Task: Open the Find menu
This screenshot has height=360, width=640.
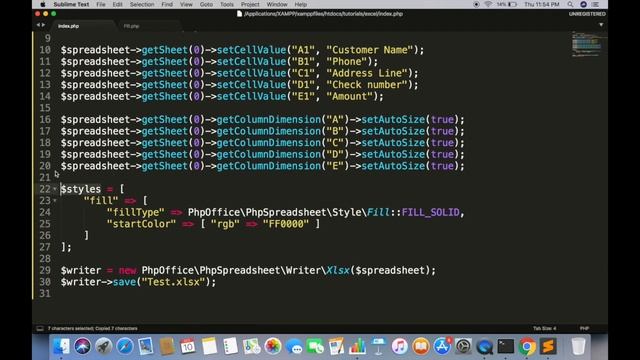Action: click(x=167, y=4)
